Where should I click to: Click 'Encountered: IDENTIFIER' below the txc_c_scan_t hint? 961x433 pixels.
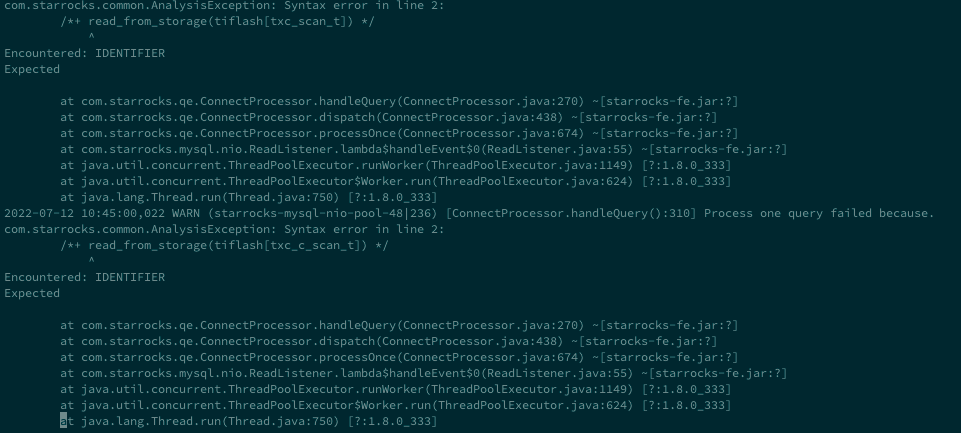click(85, 277)
